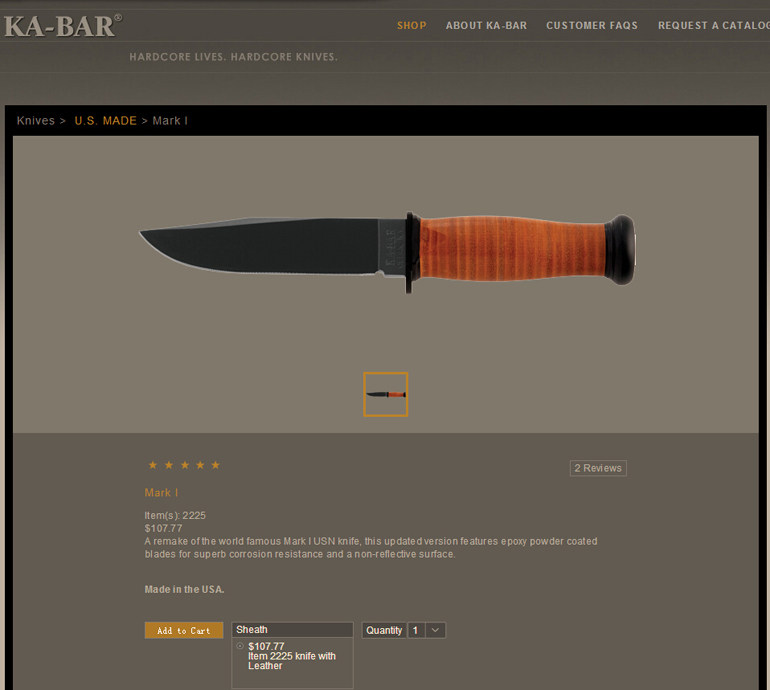Viewport: 770px width, 690px height.
Task: Click the third rating star
Action: pyautogui.click(x=185, y=465)
